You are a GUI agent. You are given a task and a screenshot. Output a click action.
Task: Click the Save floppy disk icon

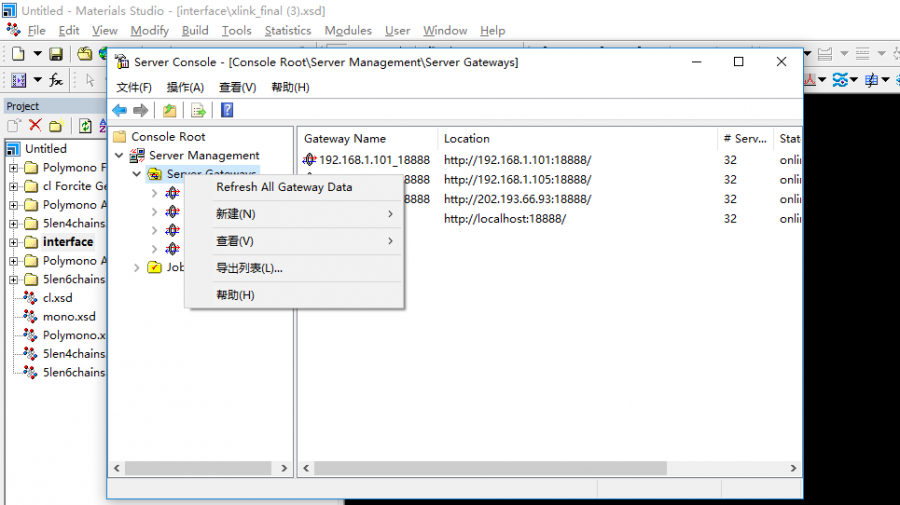click(56, 54)
